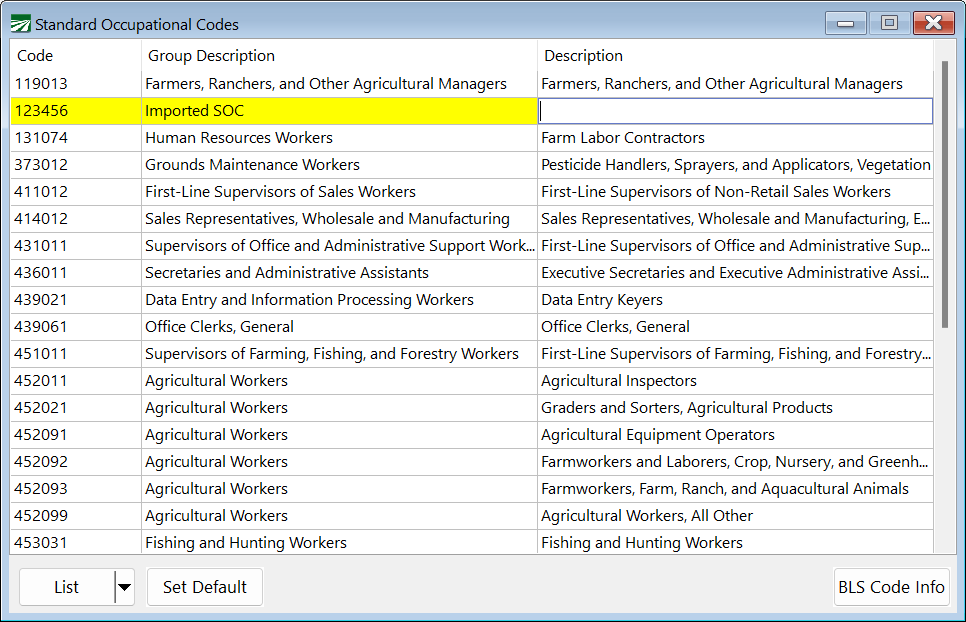Select code 453031 Fishing and Hunting
Image resolution: width=966 pixels, height=622 pixels.
(x=42, y=543)
